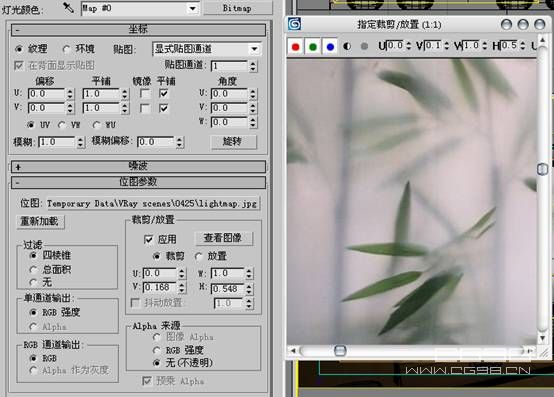Select the 总面积 filter option
This screenshot has width=554, height=397.
tap(34, 269)
